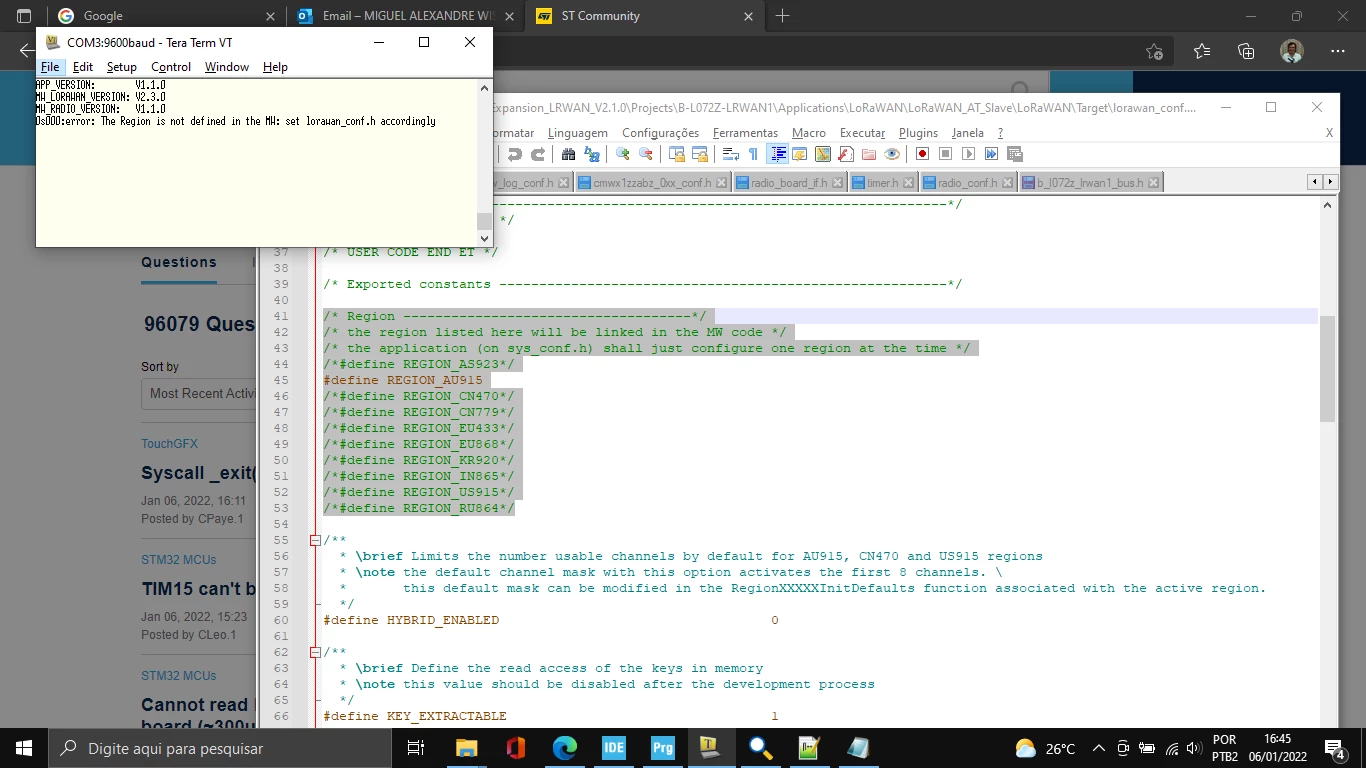Open the Document Map panel icon

click(823, 154)
